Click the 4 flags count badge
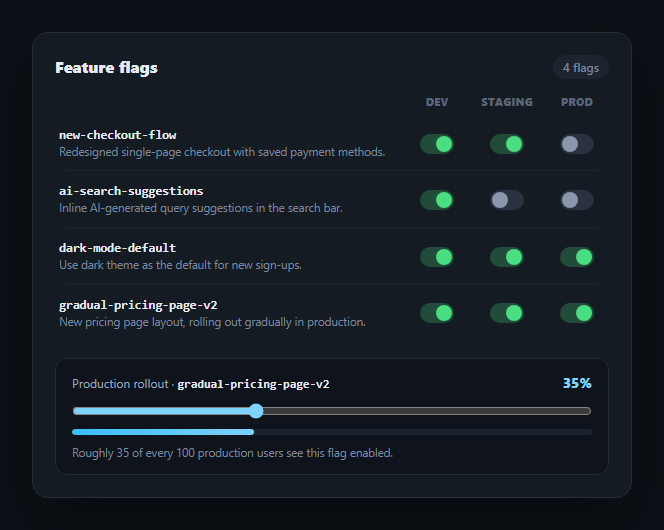The height and width of the screenshot is (530, 664). [581, 68]
